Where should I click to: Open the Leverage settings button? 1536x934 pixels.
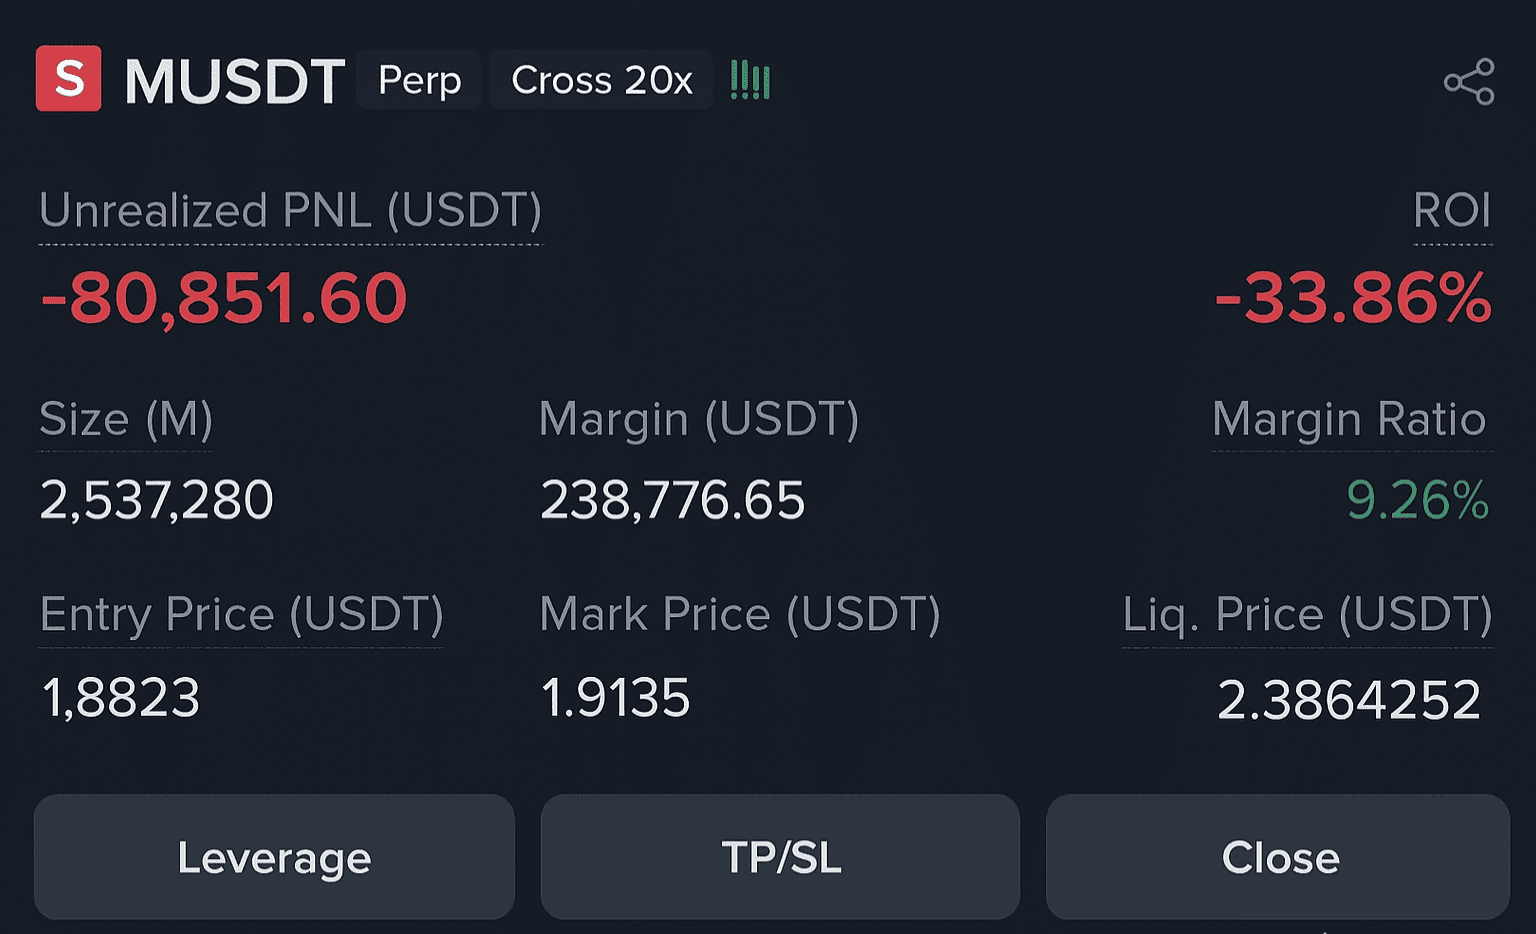click(274, 857)
